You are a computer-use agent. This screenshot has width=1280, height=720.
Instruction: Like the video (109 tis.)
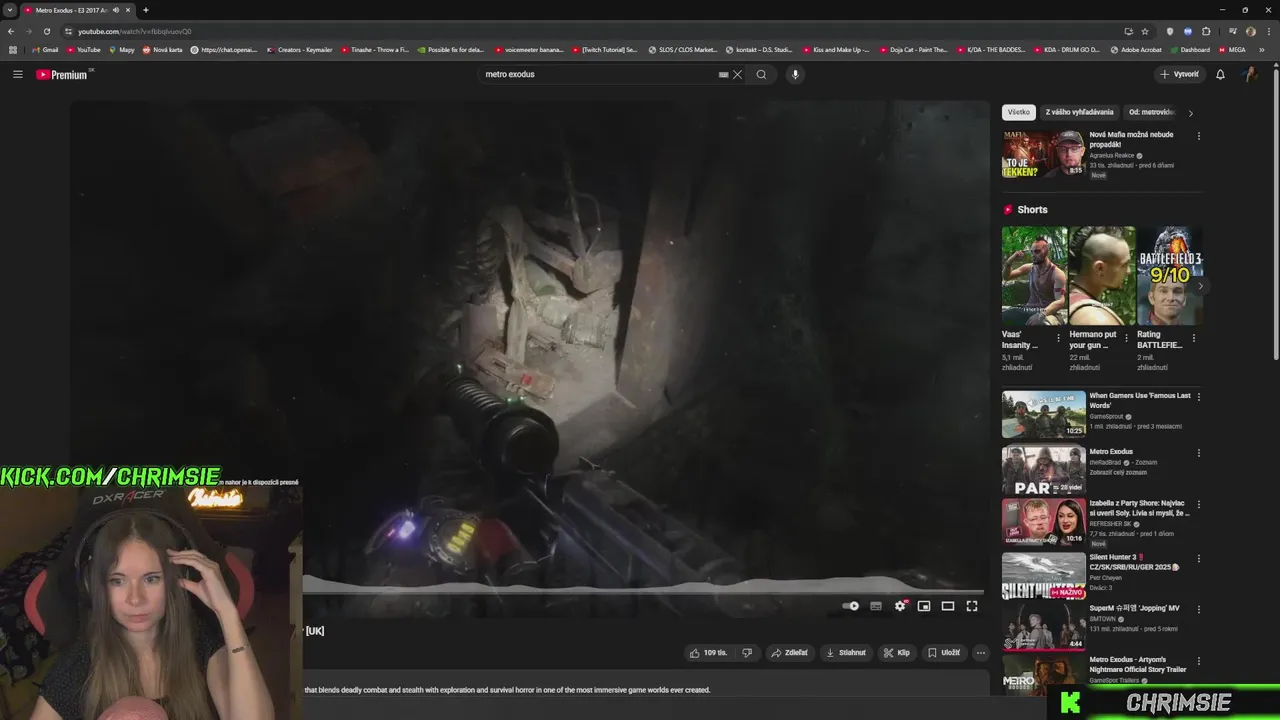click(708, 653)
